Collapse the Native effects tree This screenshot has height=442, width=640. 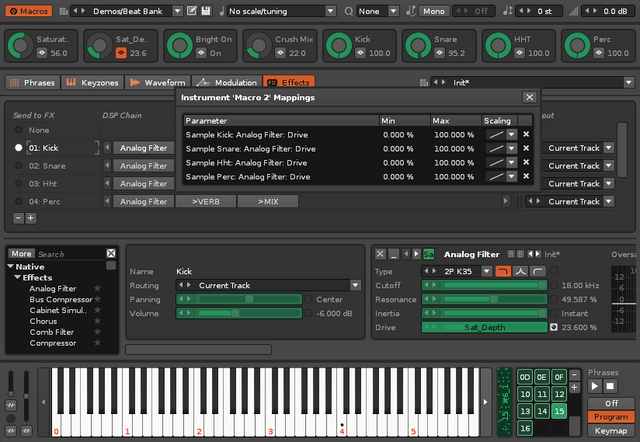pyautogui.click(x=11, y=267)
